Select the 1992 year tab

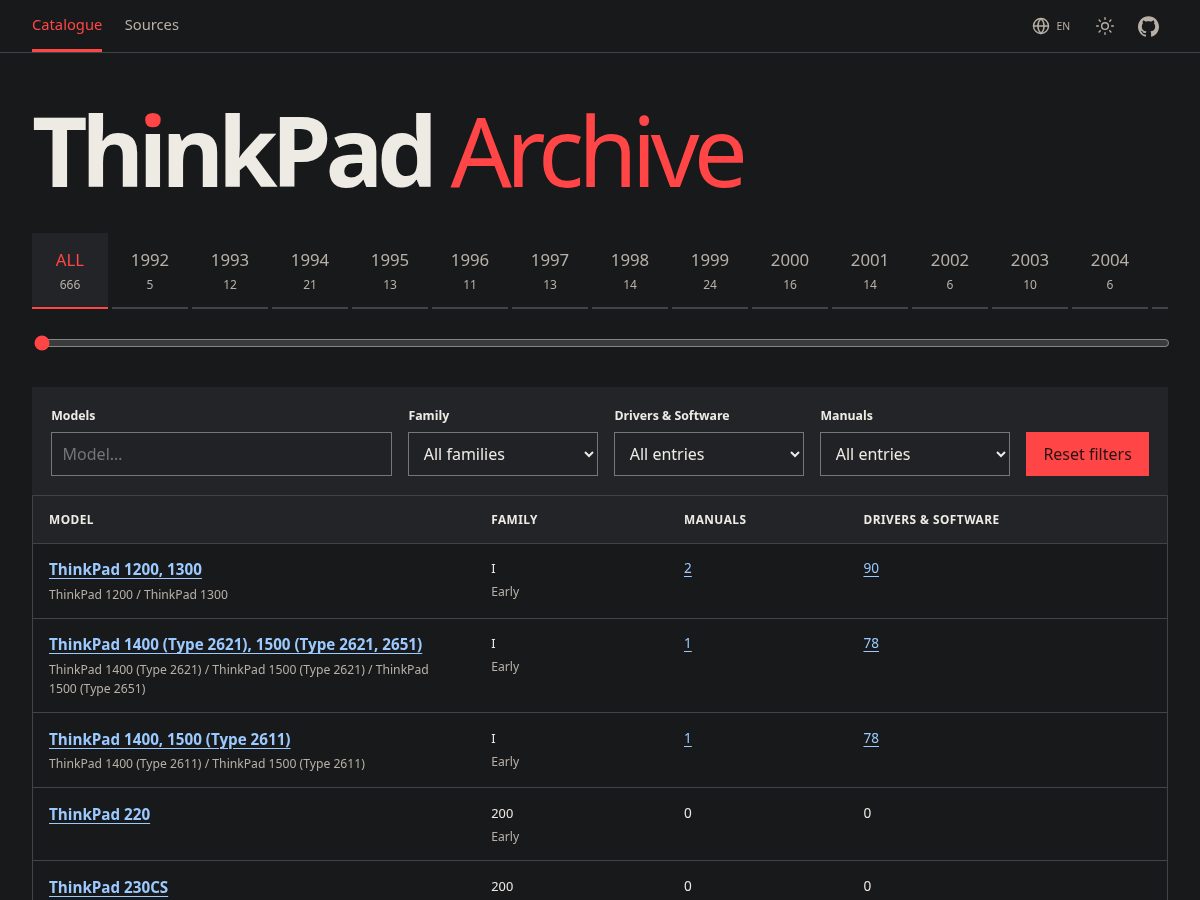click(150, 271)
